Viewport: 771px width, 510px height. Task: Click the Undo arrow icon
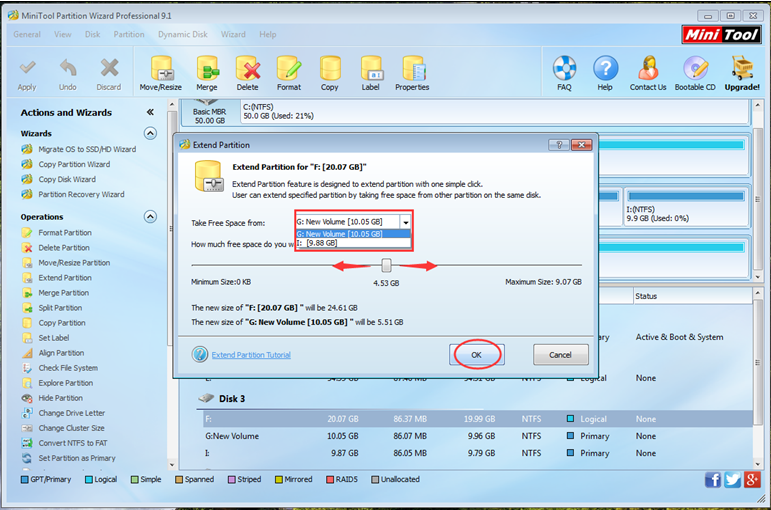[x=68, y=68]
